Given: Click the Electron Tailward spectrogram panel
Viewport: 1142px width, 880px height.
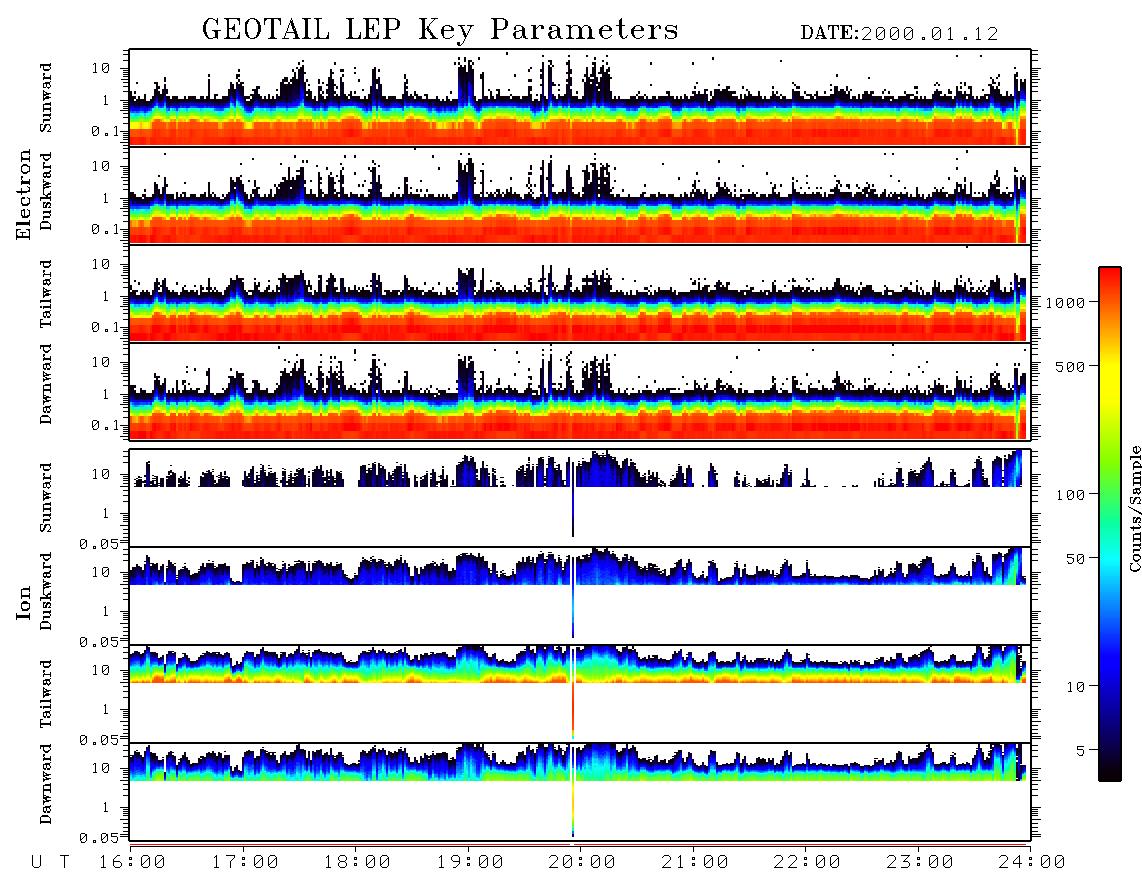Looking at the screenshot, I should tap(580, 294).
